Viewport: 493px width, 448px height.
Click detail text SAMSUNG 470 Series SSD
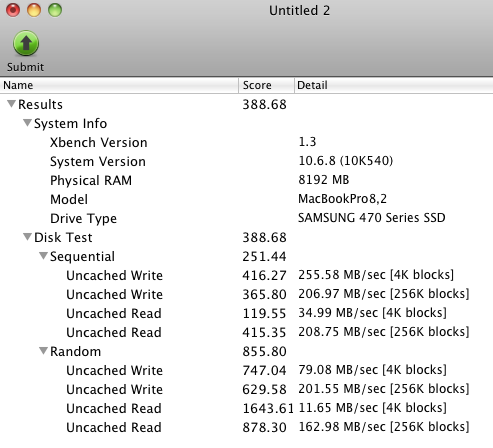[372, 218]
